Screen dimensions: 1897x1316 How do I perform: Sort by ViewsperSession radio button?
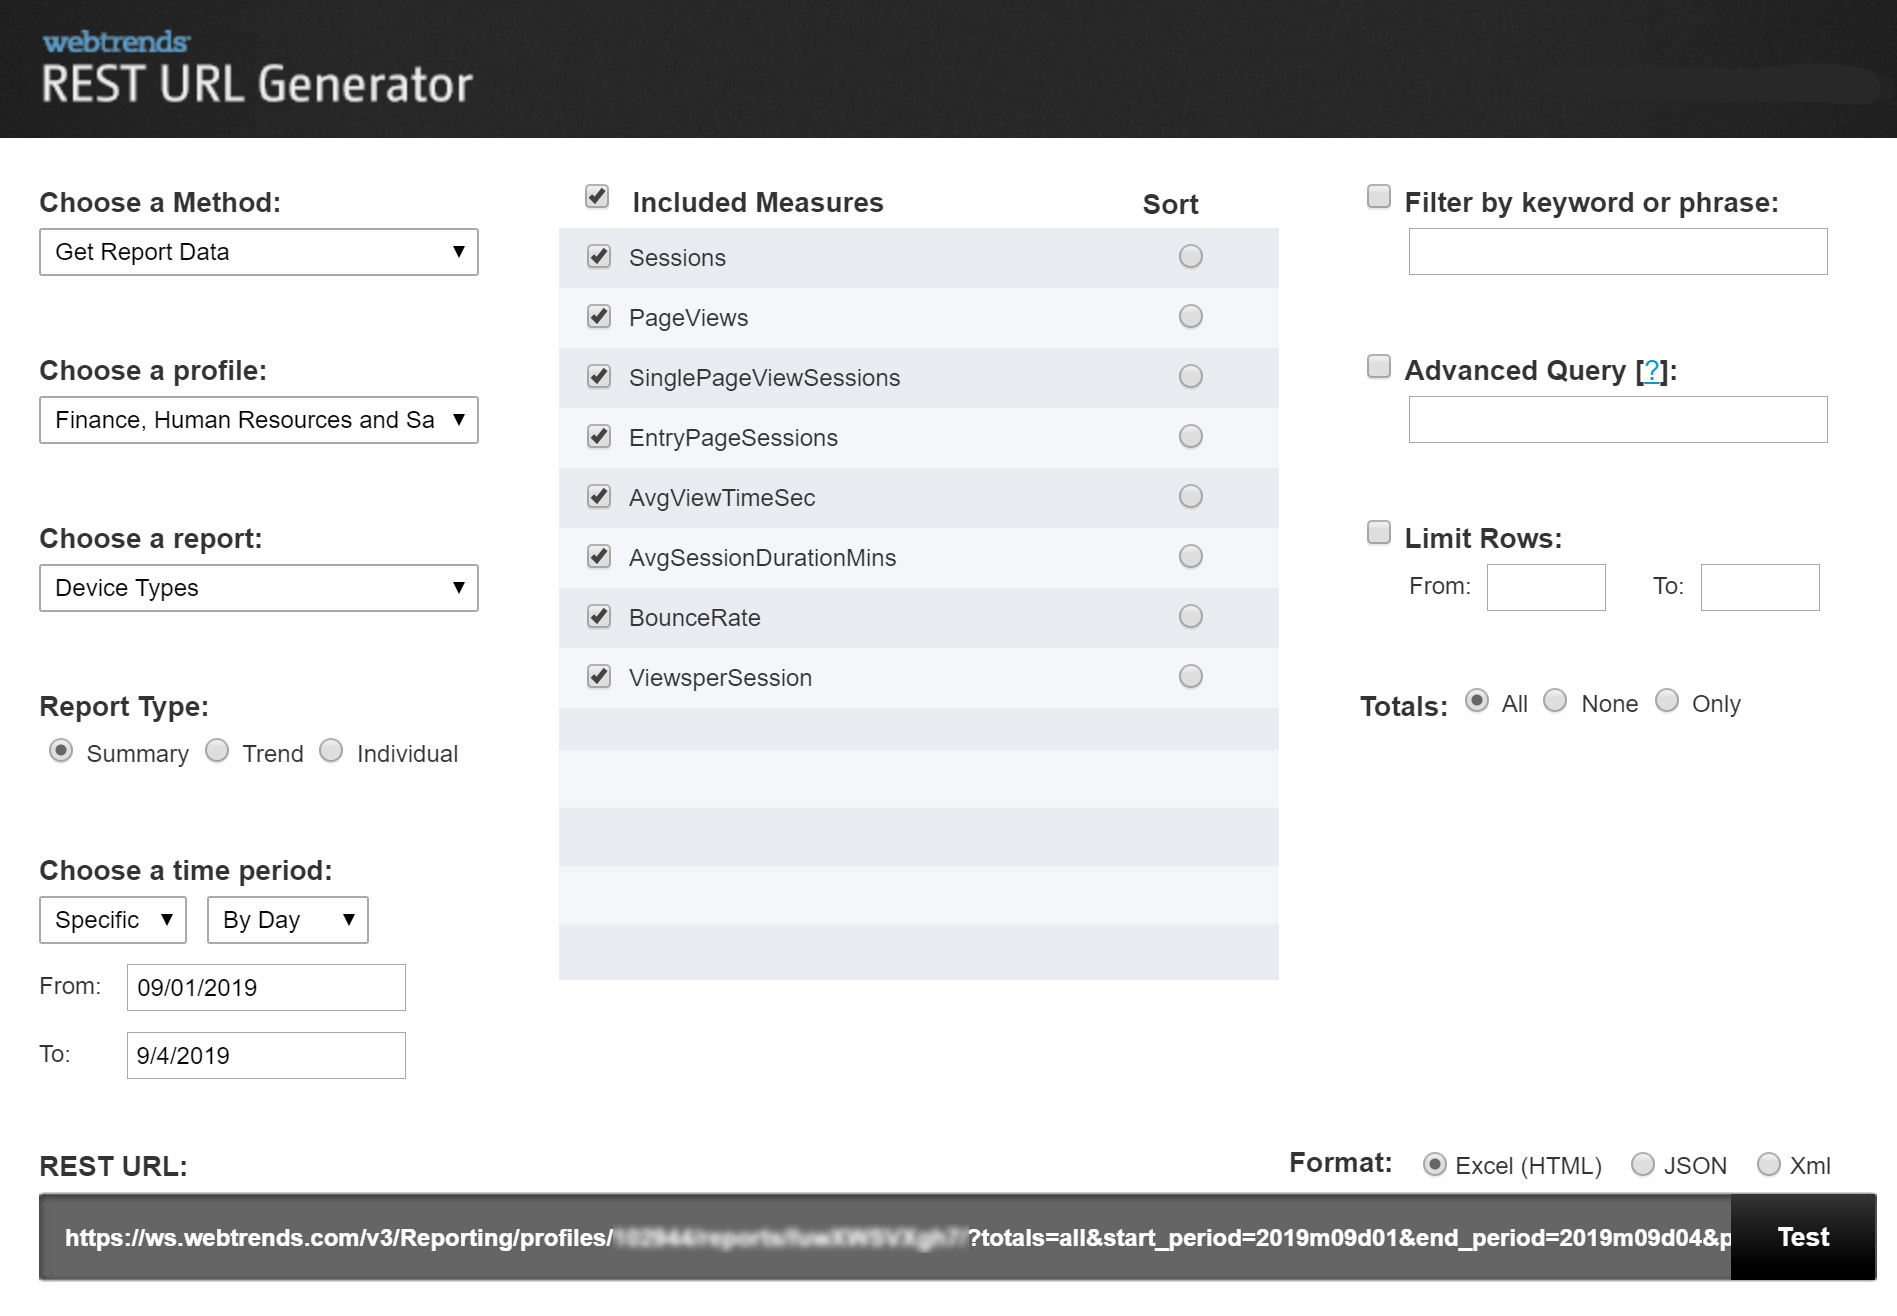point(1191,677)
